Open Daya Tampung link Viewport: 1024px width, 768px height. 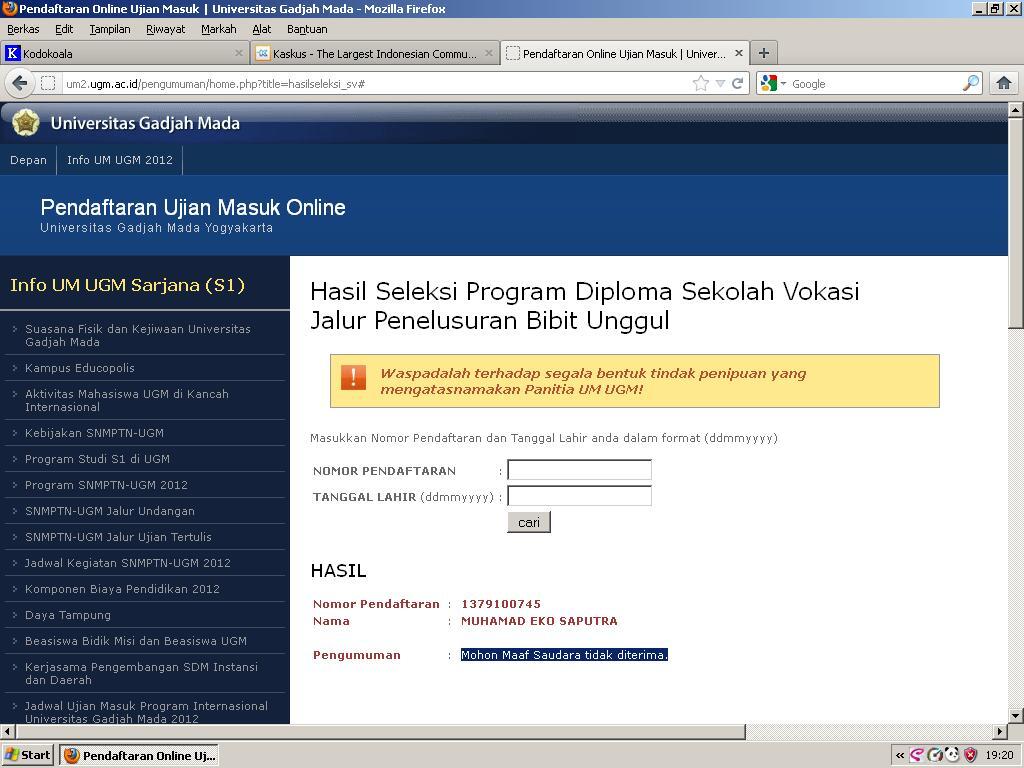click(68, 615)
